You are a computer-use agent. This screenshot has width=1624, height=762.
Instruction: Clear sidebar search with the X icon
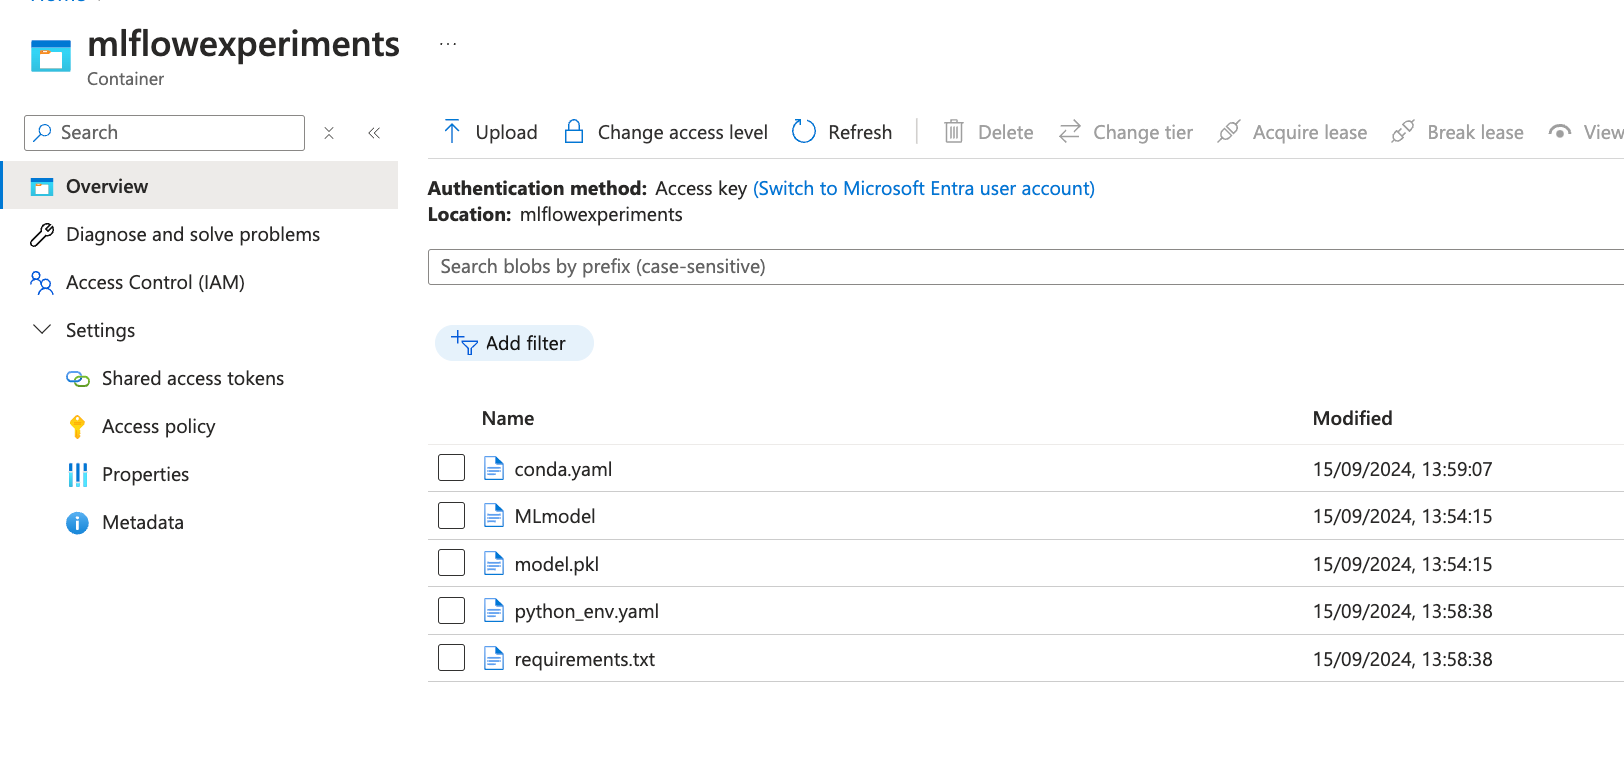[x=329, y=133]
